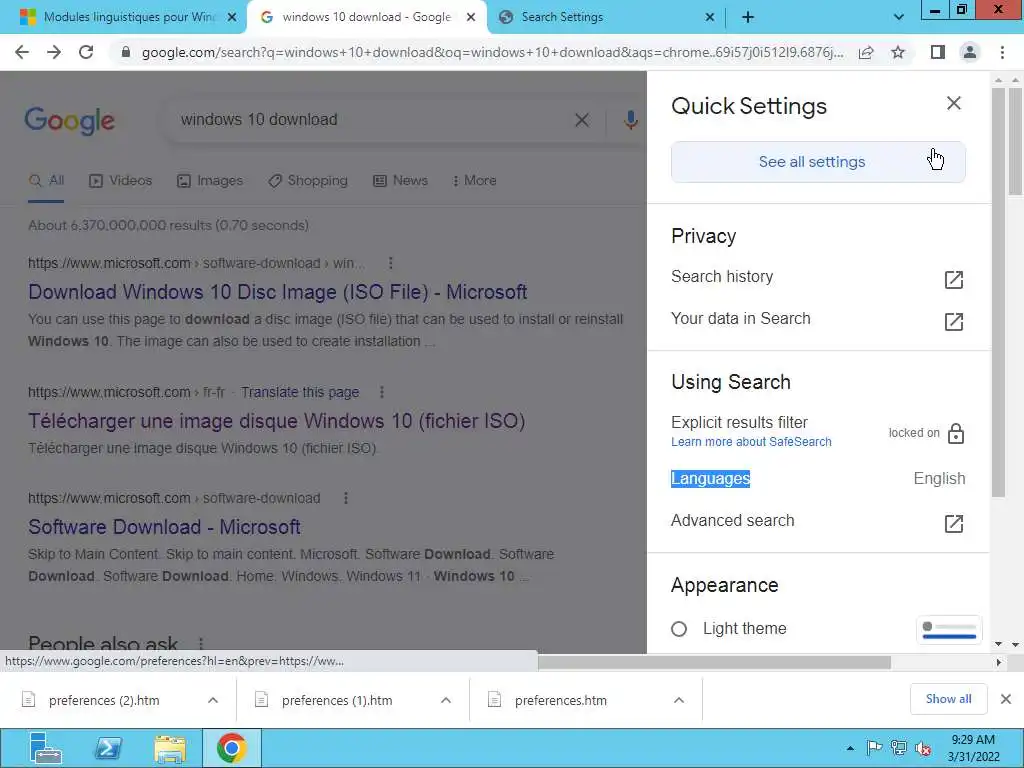Open options for first Microsoft result
The height and width of the screenshot is (768, 1024).
pos(391,263)
